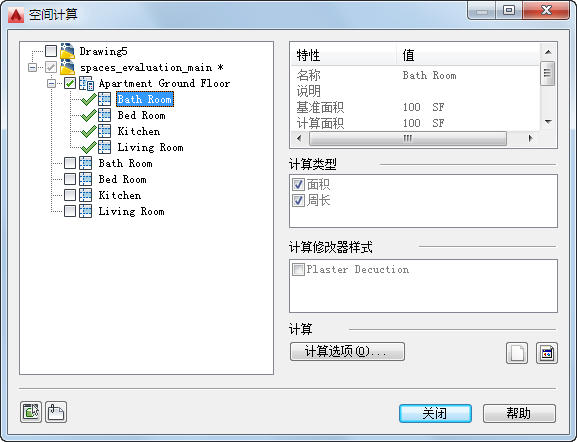
Task: Select Living Room under Apartment Ground Floor
Action: (x=150, y=147)
